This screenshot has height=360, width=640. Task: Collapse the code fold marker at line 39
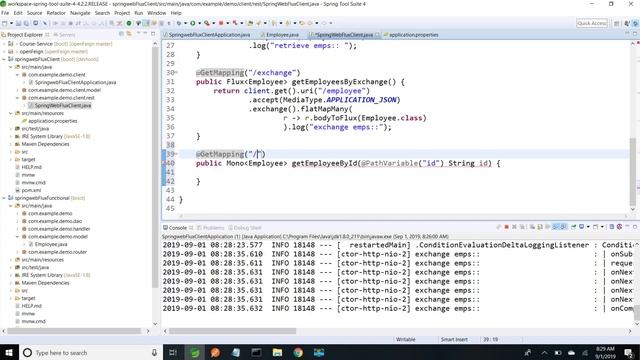pyautogui.click(x=177, y=154)
